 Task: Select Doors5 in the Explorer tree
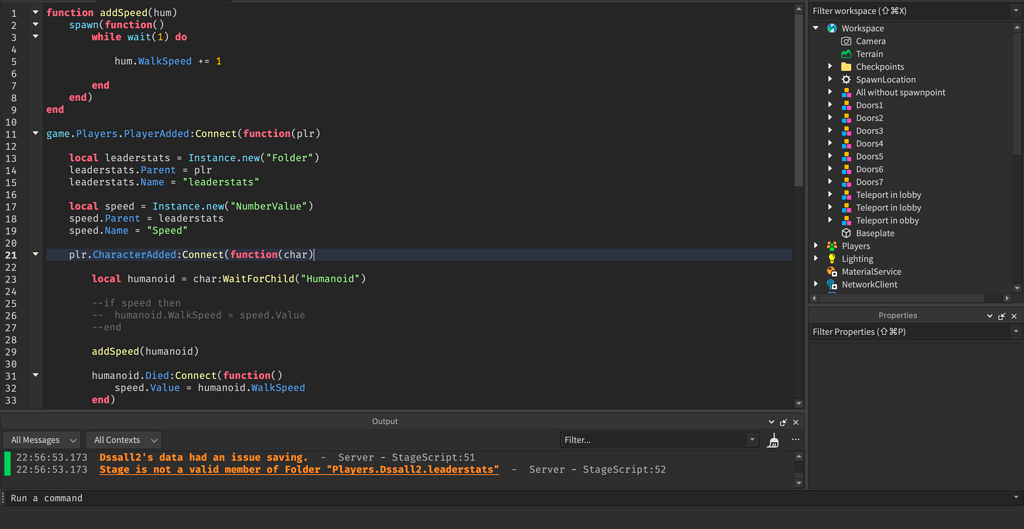click(869, 156)
